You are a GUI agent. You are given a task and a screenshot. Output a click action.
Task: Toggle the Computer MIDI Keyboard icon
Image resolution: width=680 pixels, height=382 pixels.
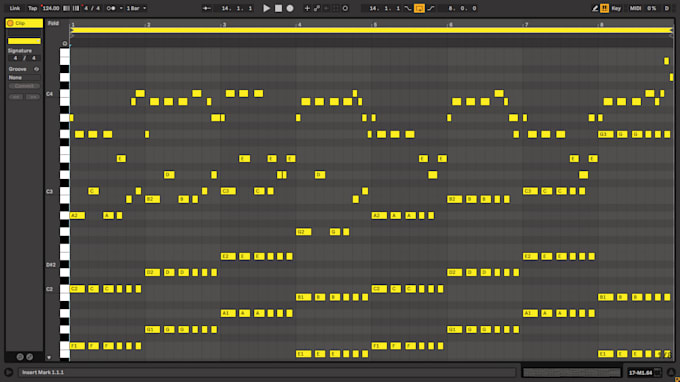pyautogui.click(x=604, y=8)
